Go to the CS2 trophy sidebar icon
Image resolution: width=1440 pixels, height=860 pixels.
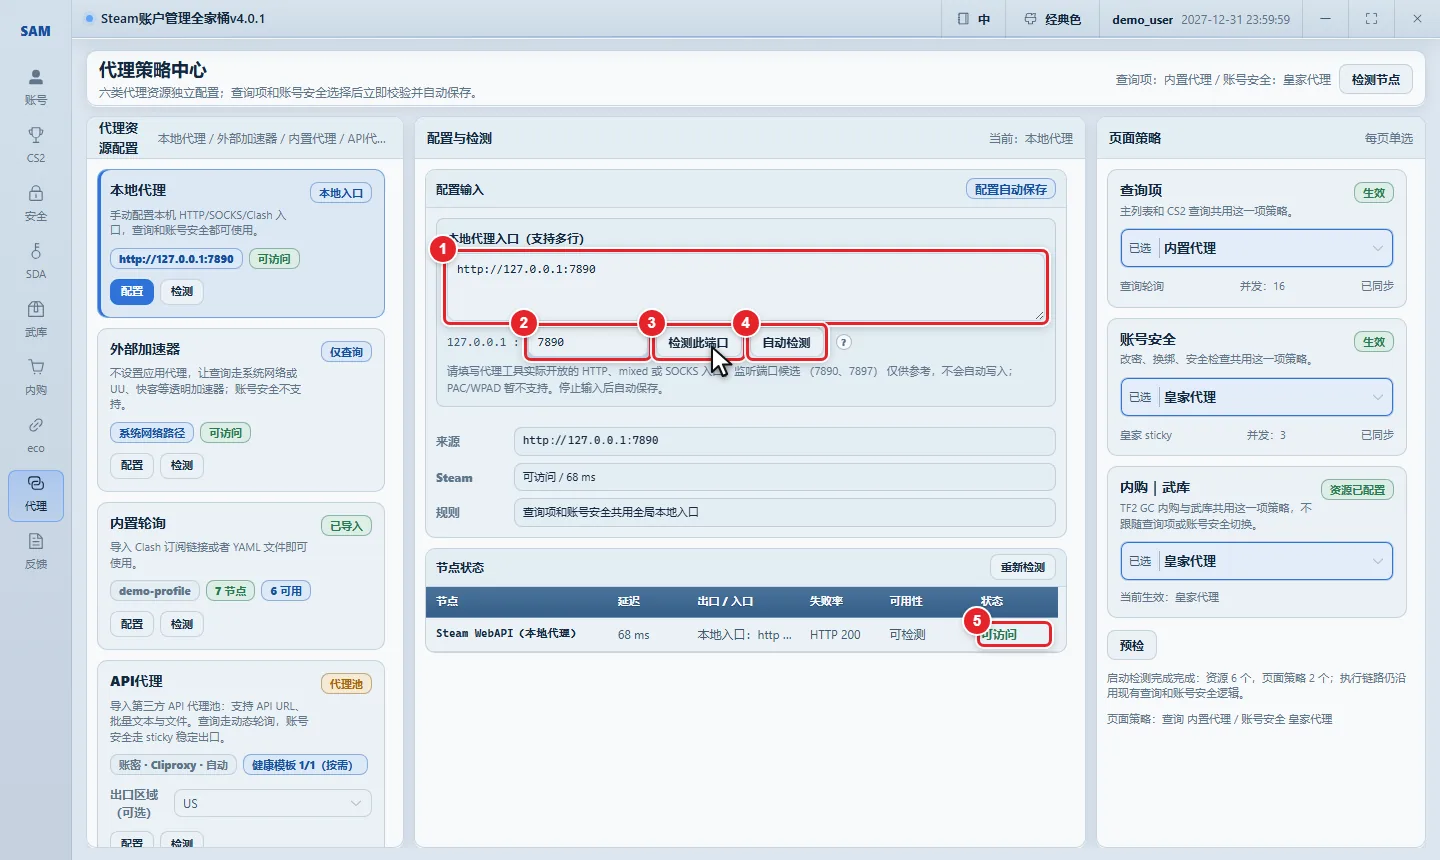pos(36,145)
